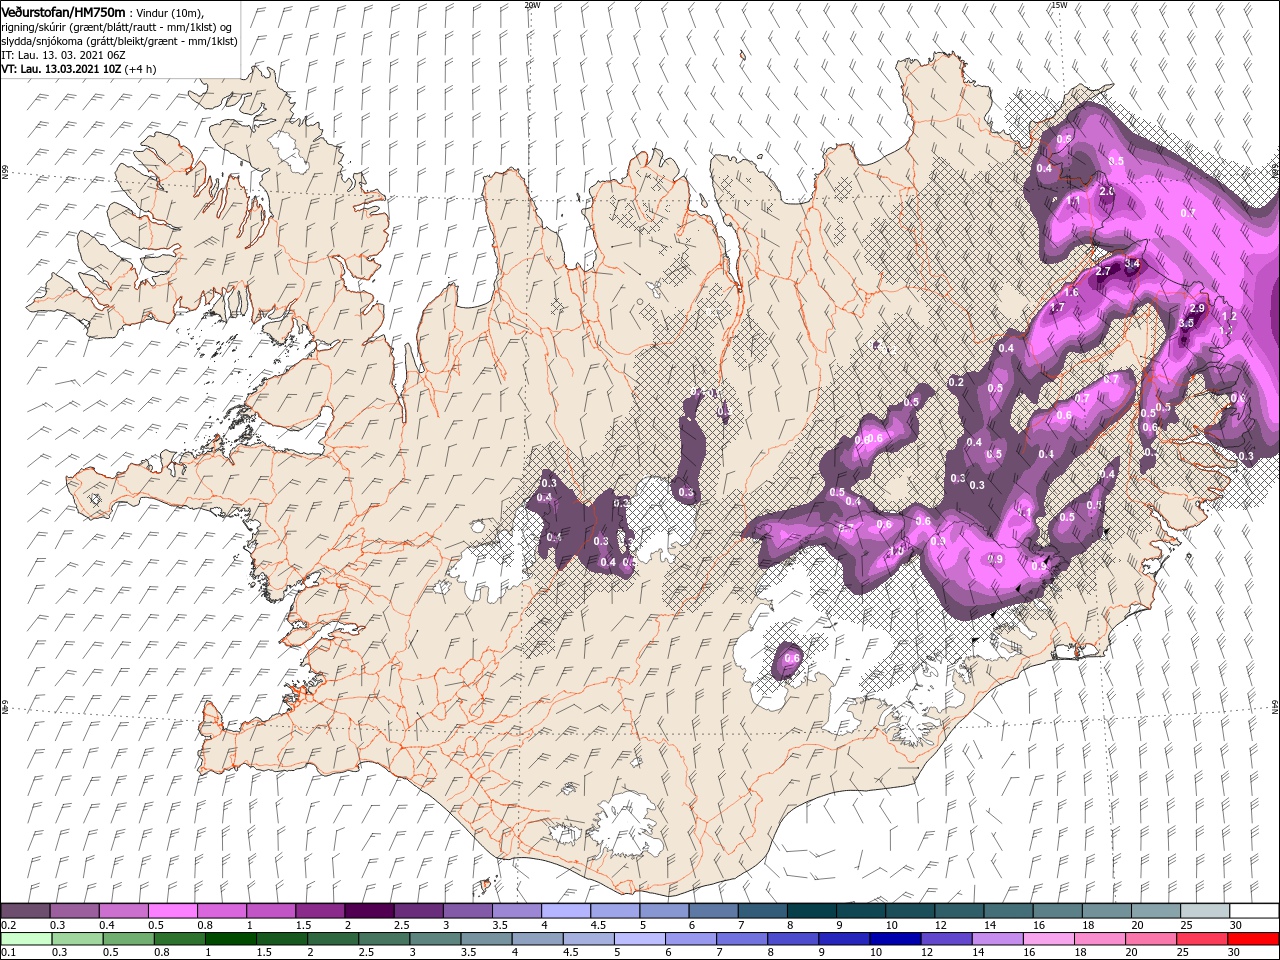Click the dark purple 2 snow legend swatch

(x=368, y=911)
